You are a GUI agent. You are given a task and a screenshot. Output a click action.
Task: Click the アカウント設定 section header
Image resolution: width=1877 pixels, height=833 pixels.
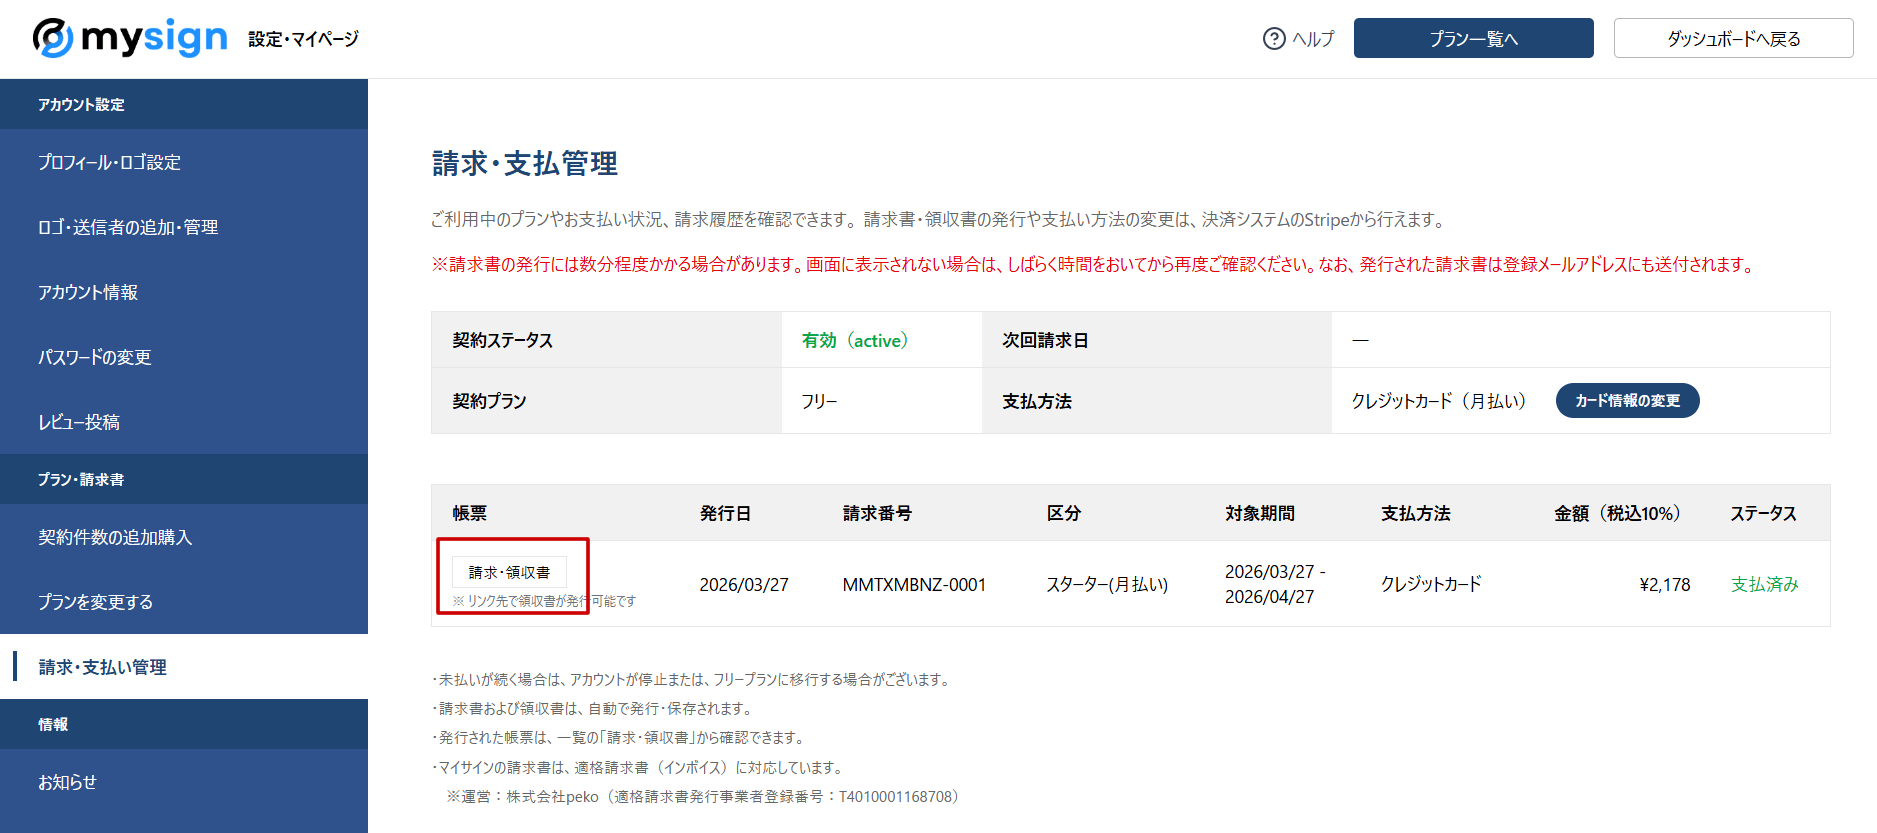click(81, 104)
